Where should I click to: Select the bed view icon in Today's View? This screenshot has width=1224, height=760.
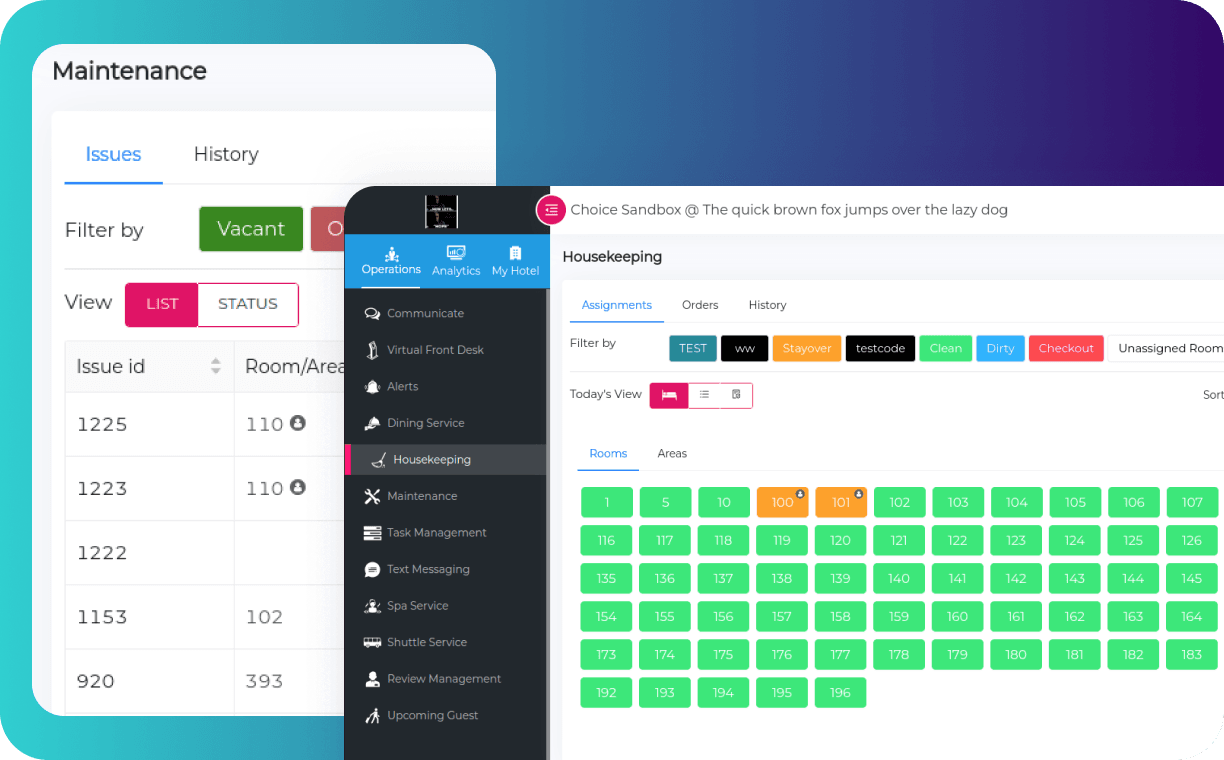[669, 395]
